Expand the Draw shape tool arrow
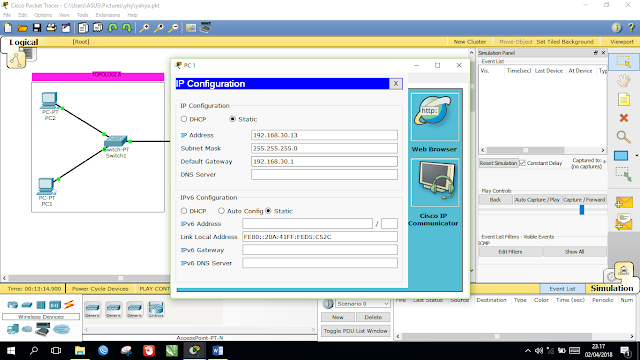 click(636, 156)
